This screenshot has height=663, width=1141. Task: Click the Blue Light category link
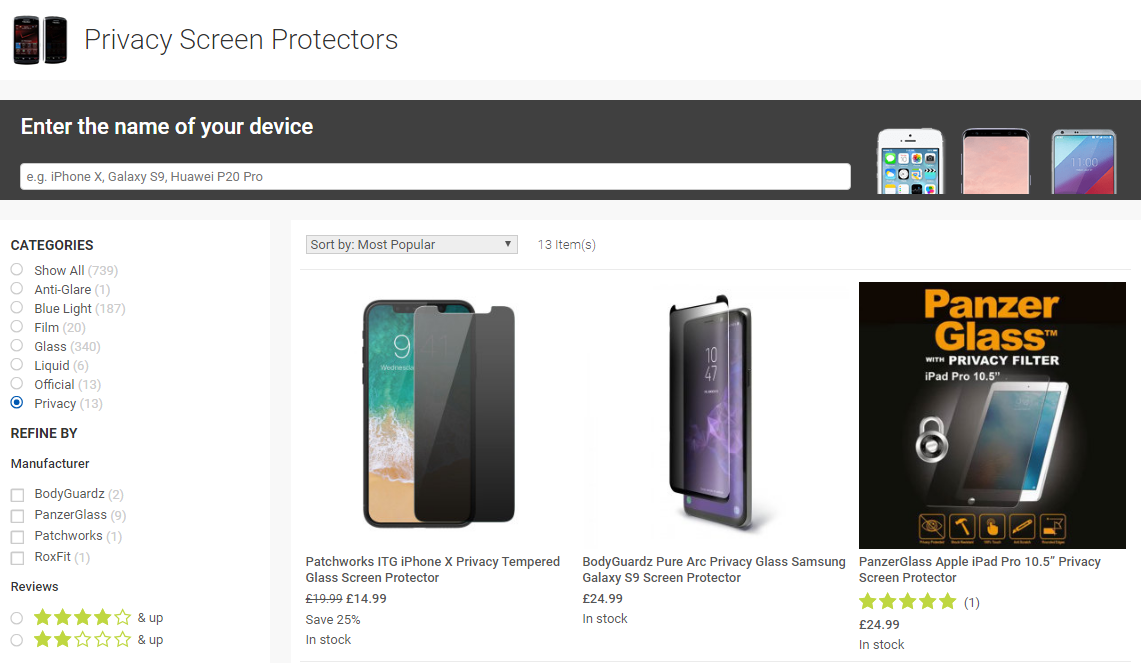[67, 307]
